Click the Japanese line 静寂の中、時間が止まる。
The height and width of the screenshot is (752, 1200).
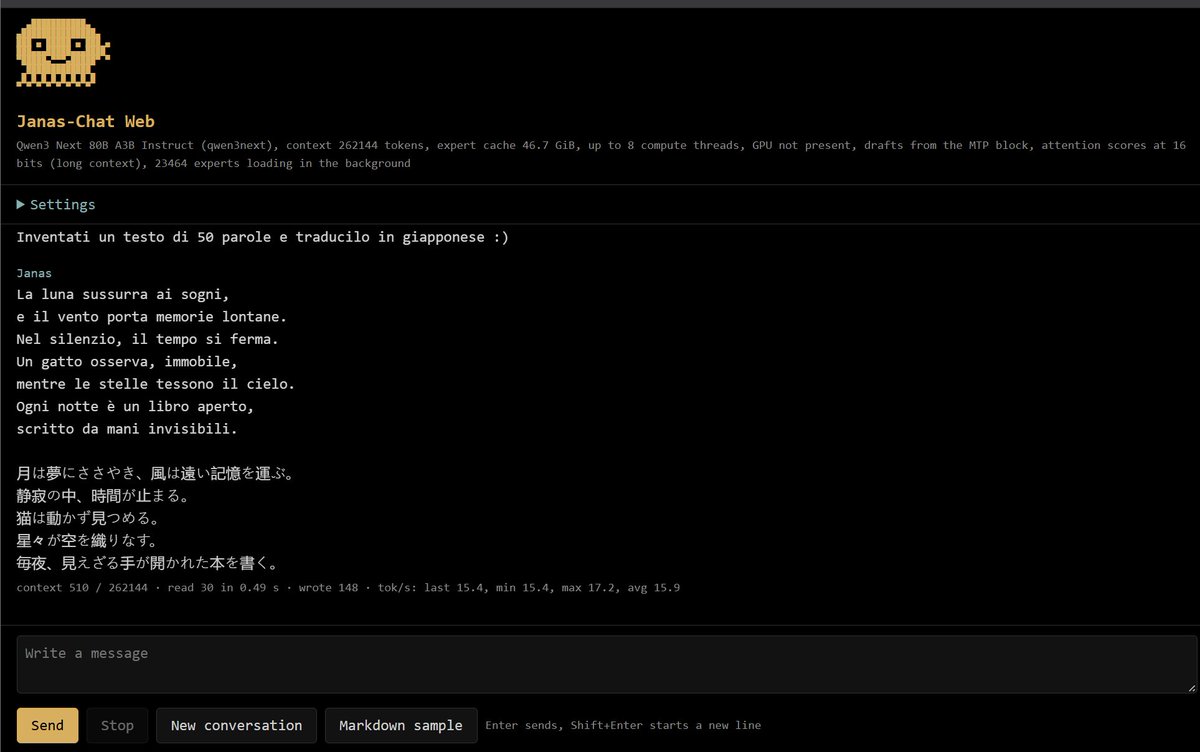tap(102, 496)
